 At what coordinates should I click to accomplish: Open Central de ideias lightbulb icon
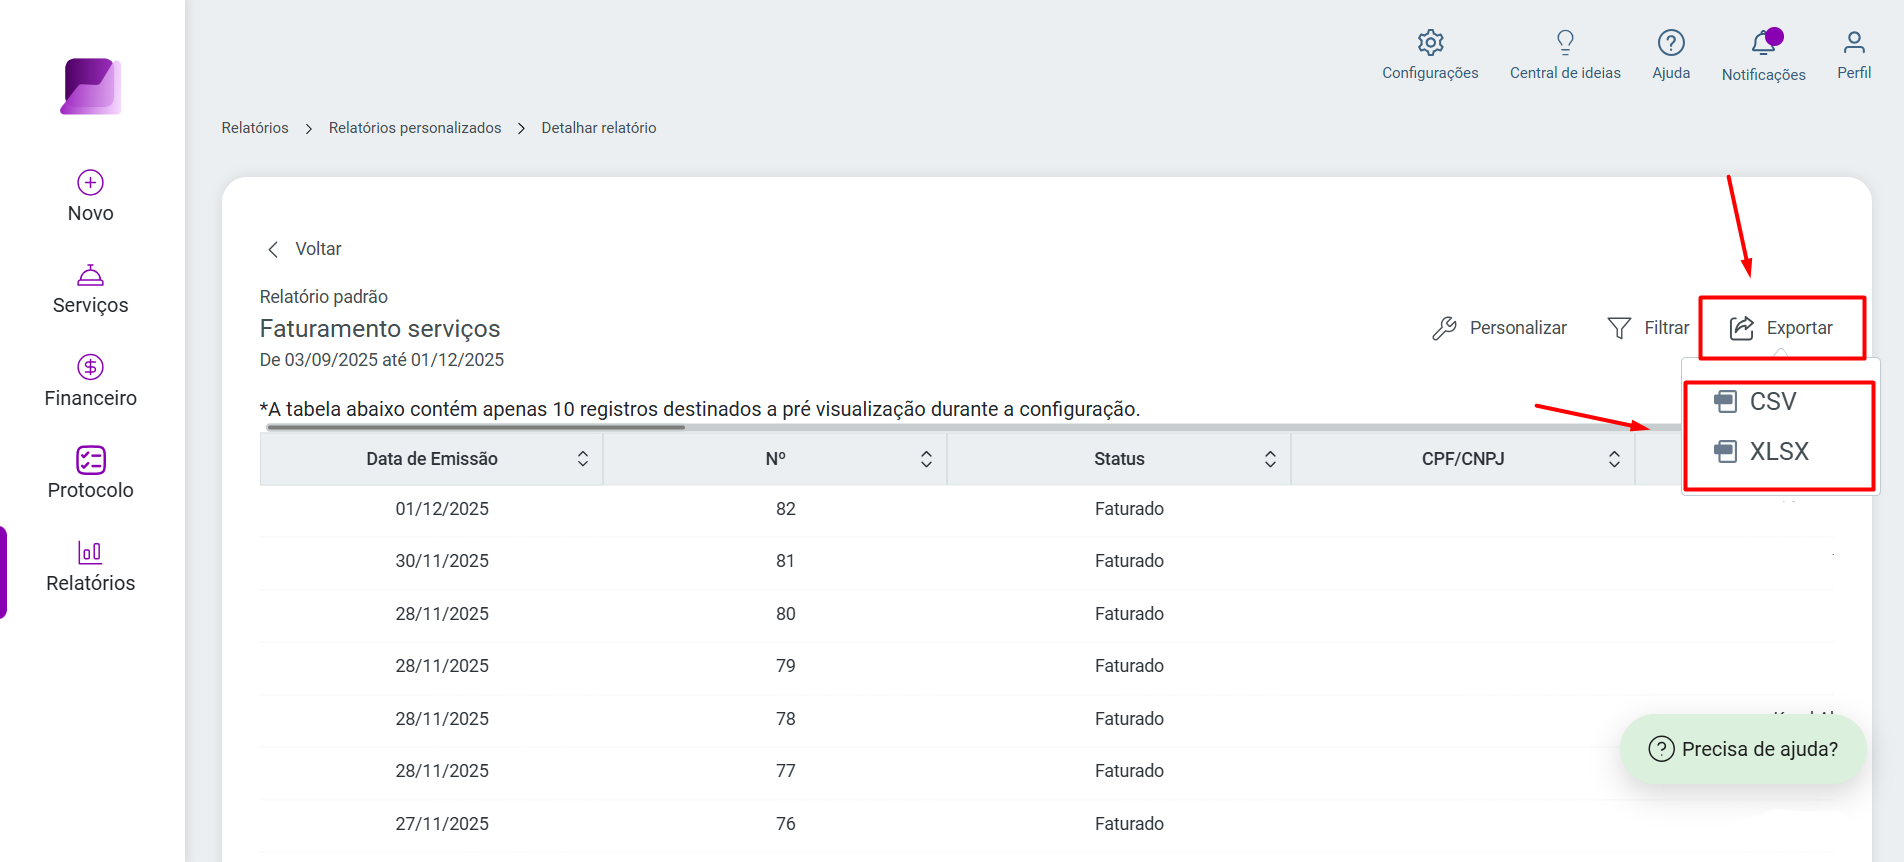1566,42
